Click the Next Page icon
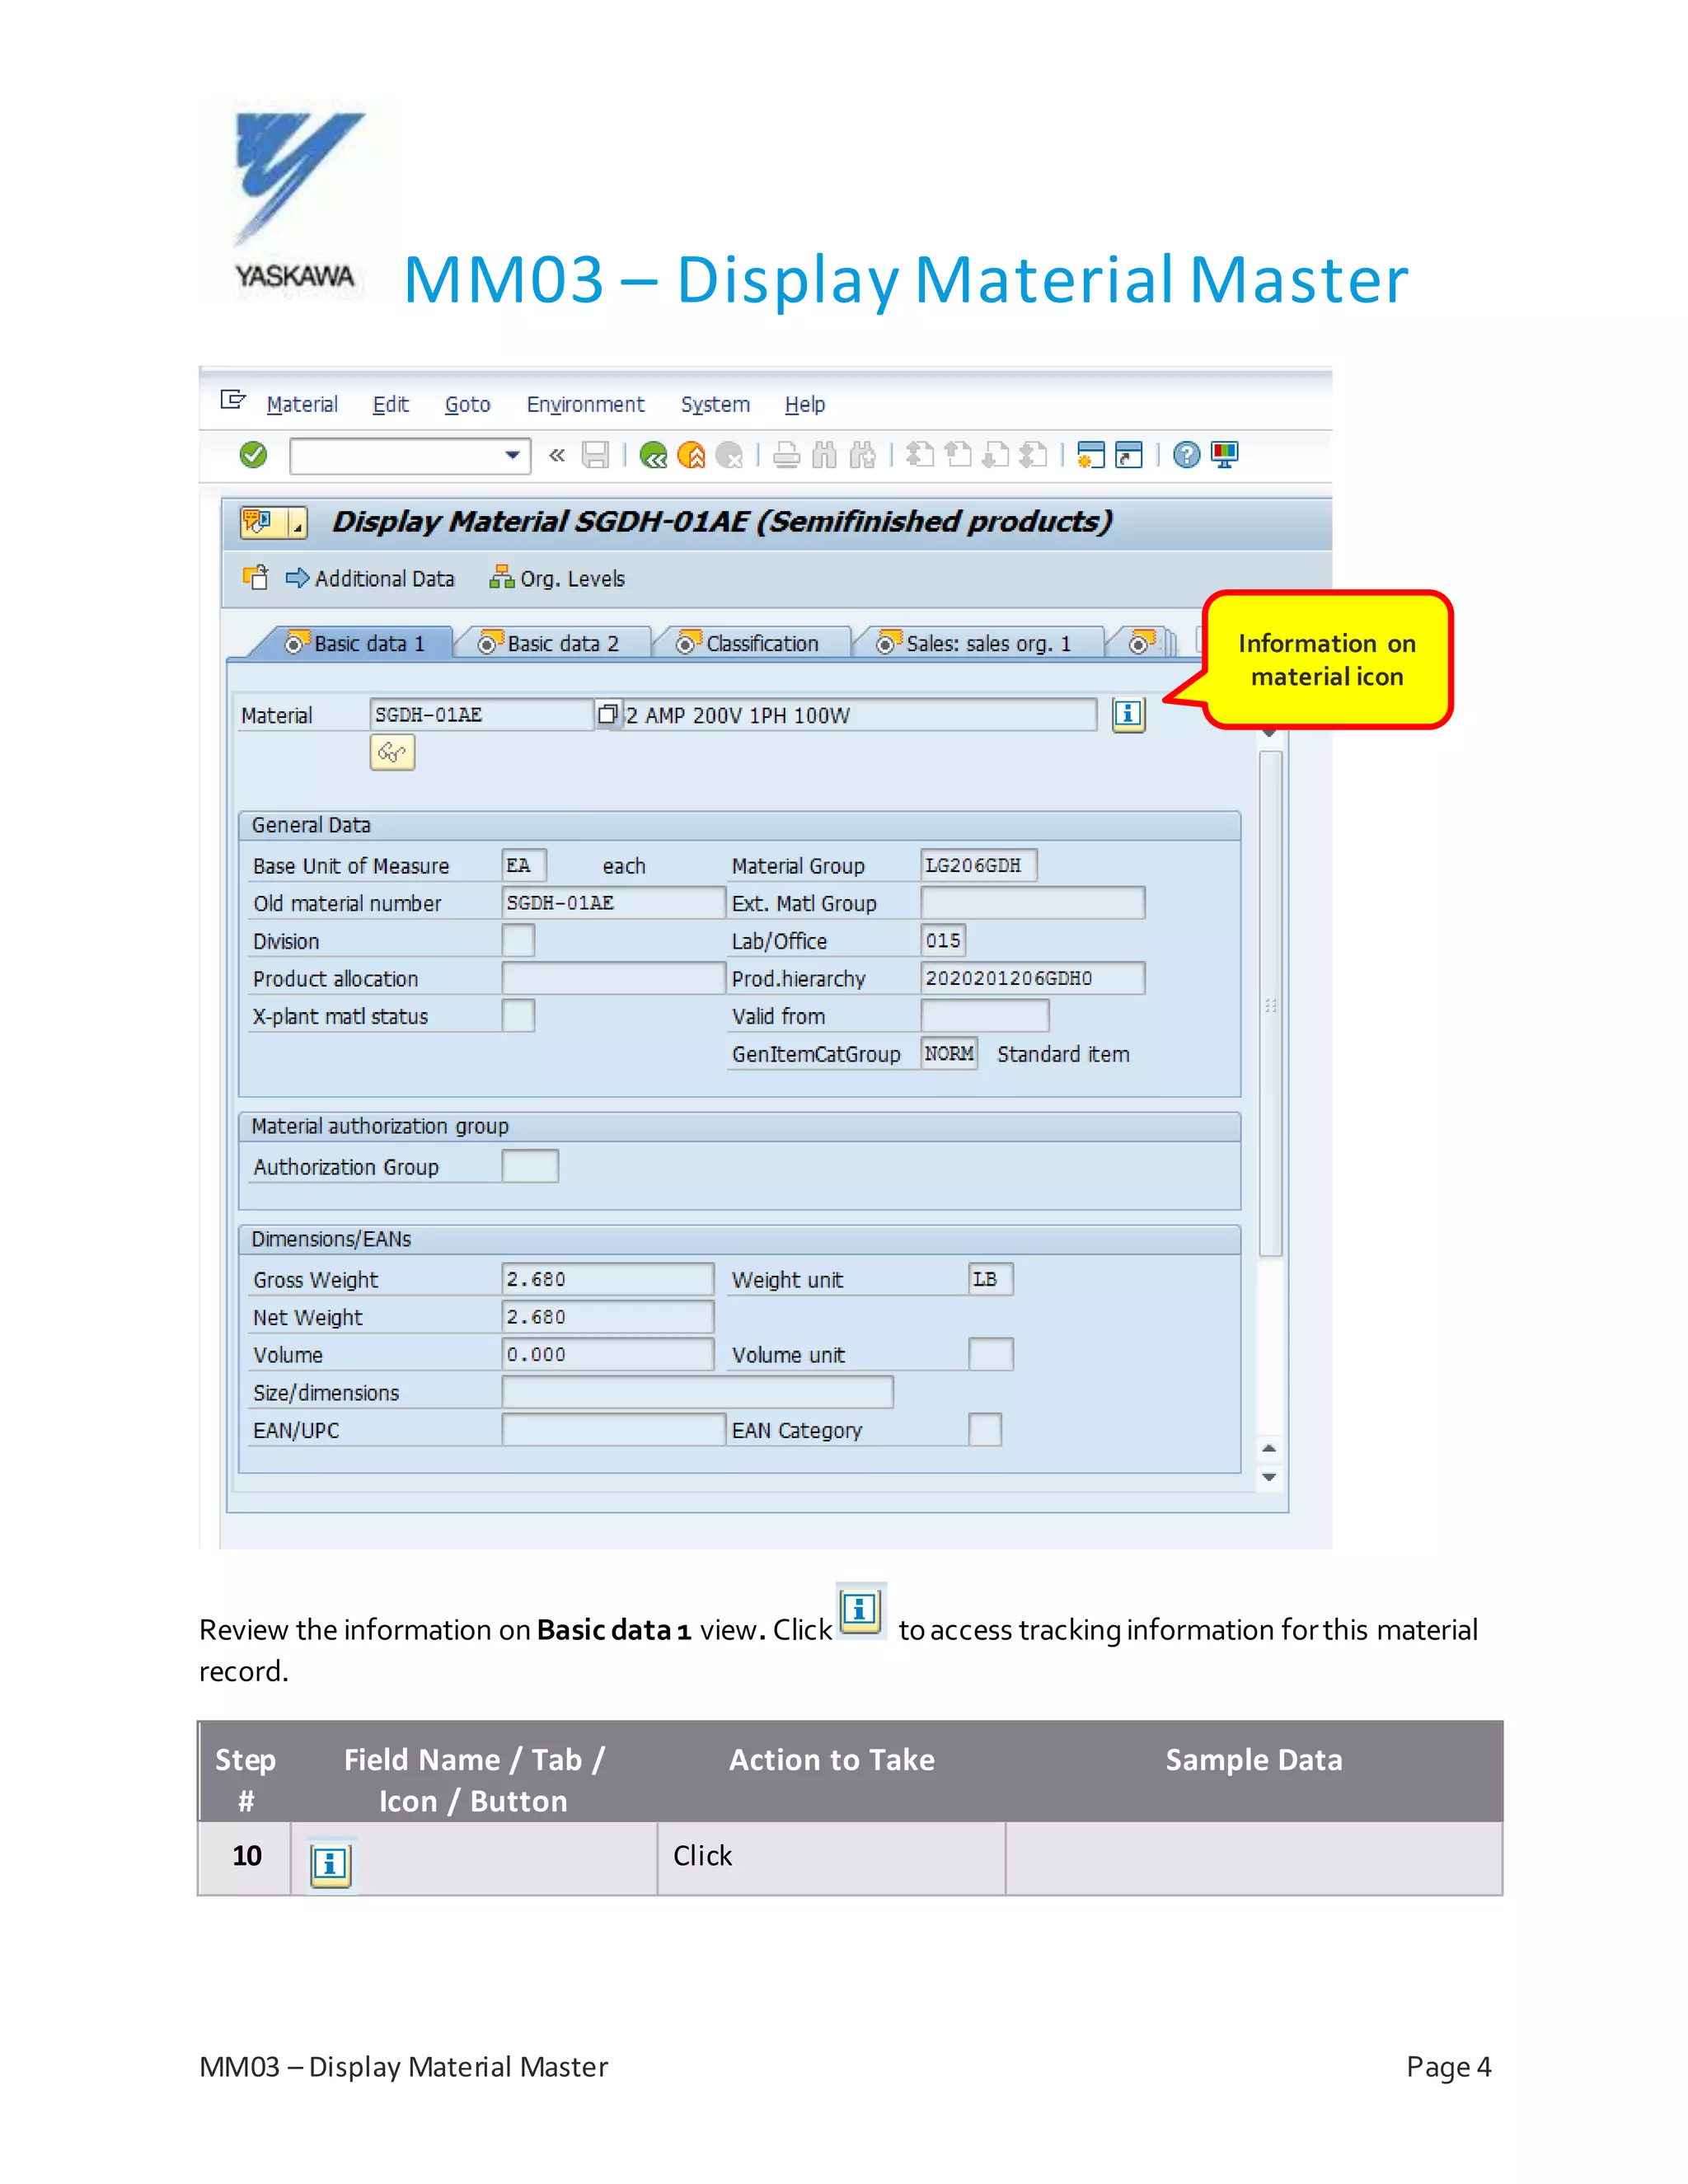Viewport: 1688px width, 2184px height. coord(995,455)
